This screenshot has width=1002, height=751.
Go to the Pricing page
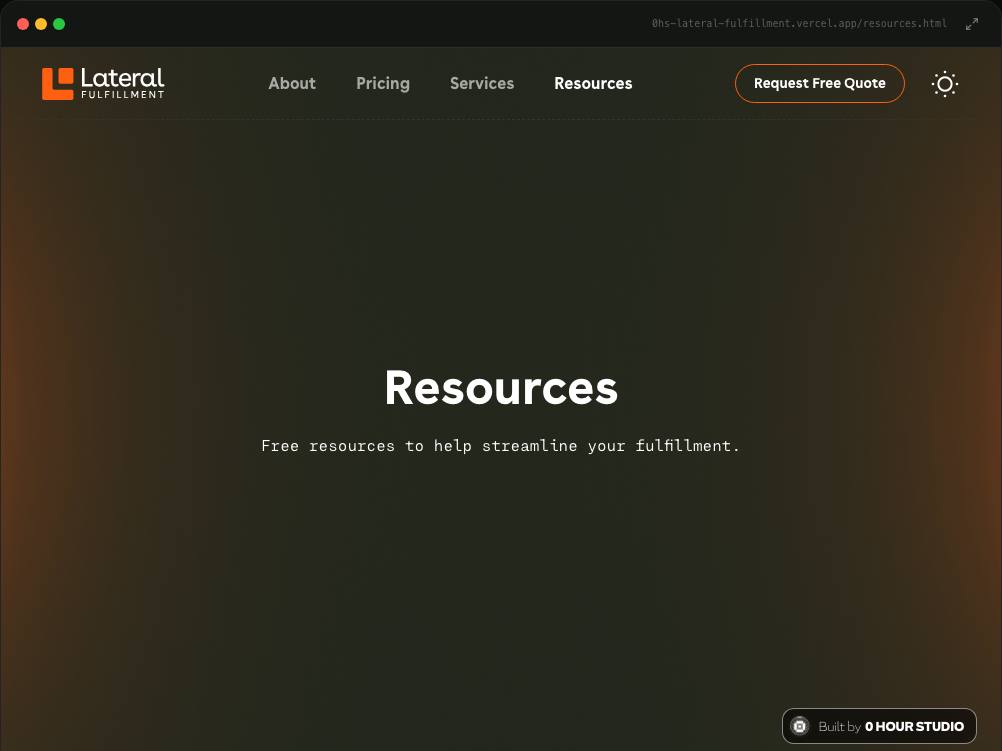click(383, 84)
